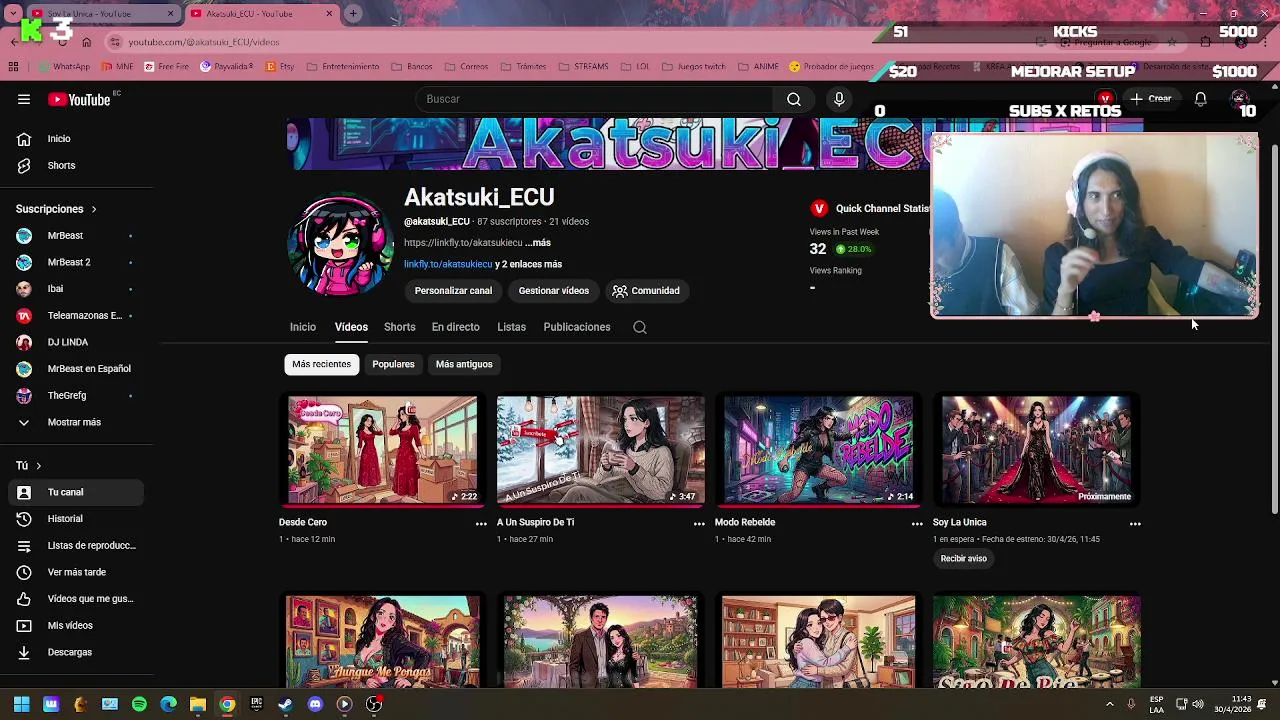Start voice search with the microphone
The width and height of the screenshot is (1280, 720).
tap(839, 99)
